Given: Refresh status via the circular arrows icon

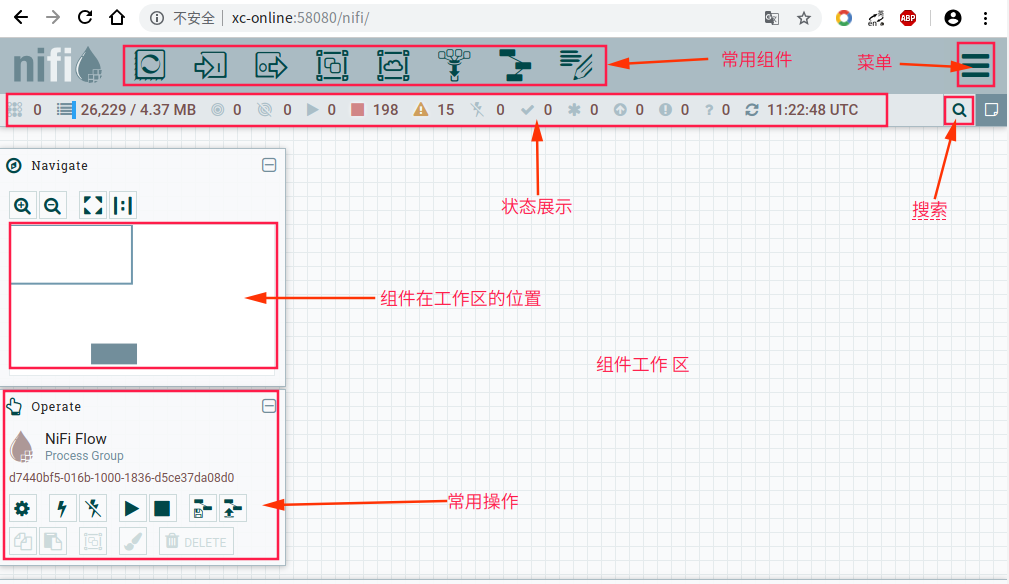Looking at the screenshot, I should coord(752,110).
